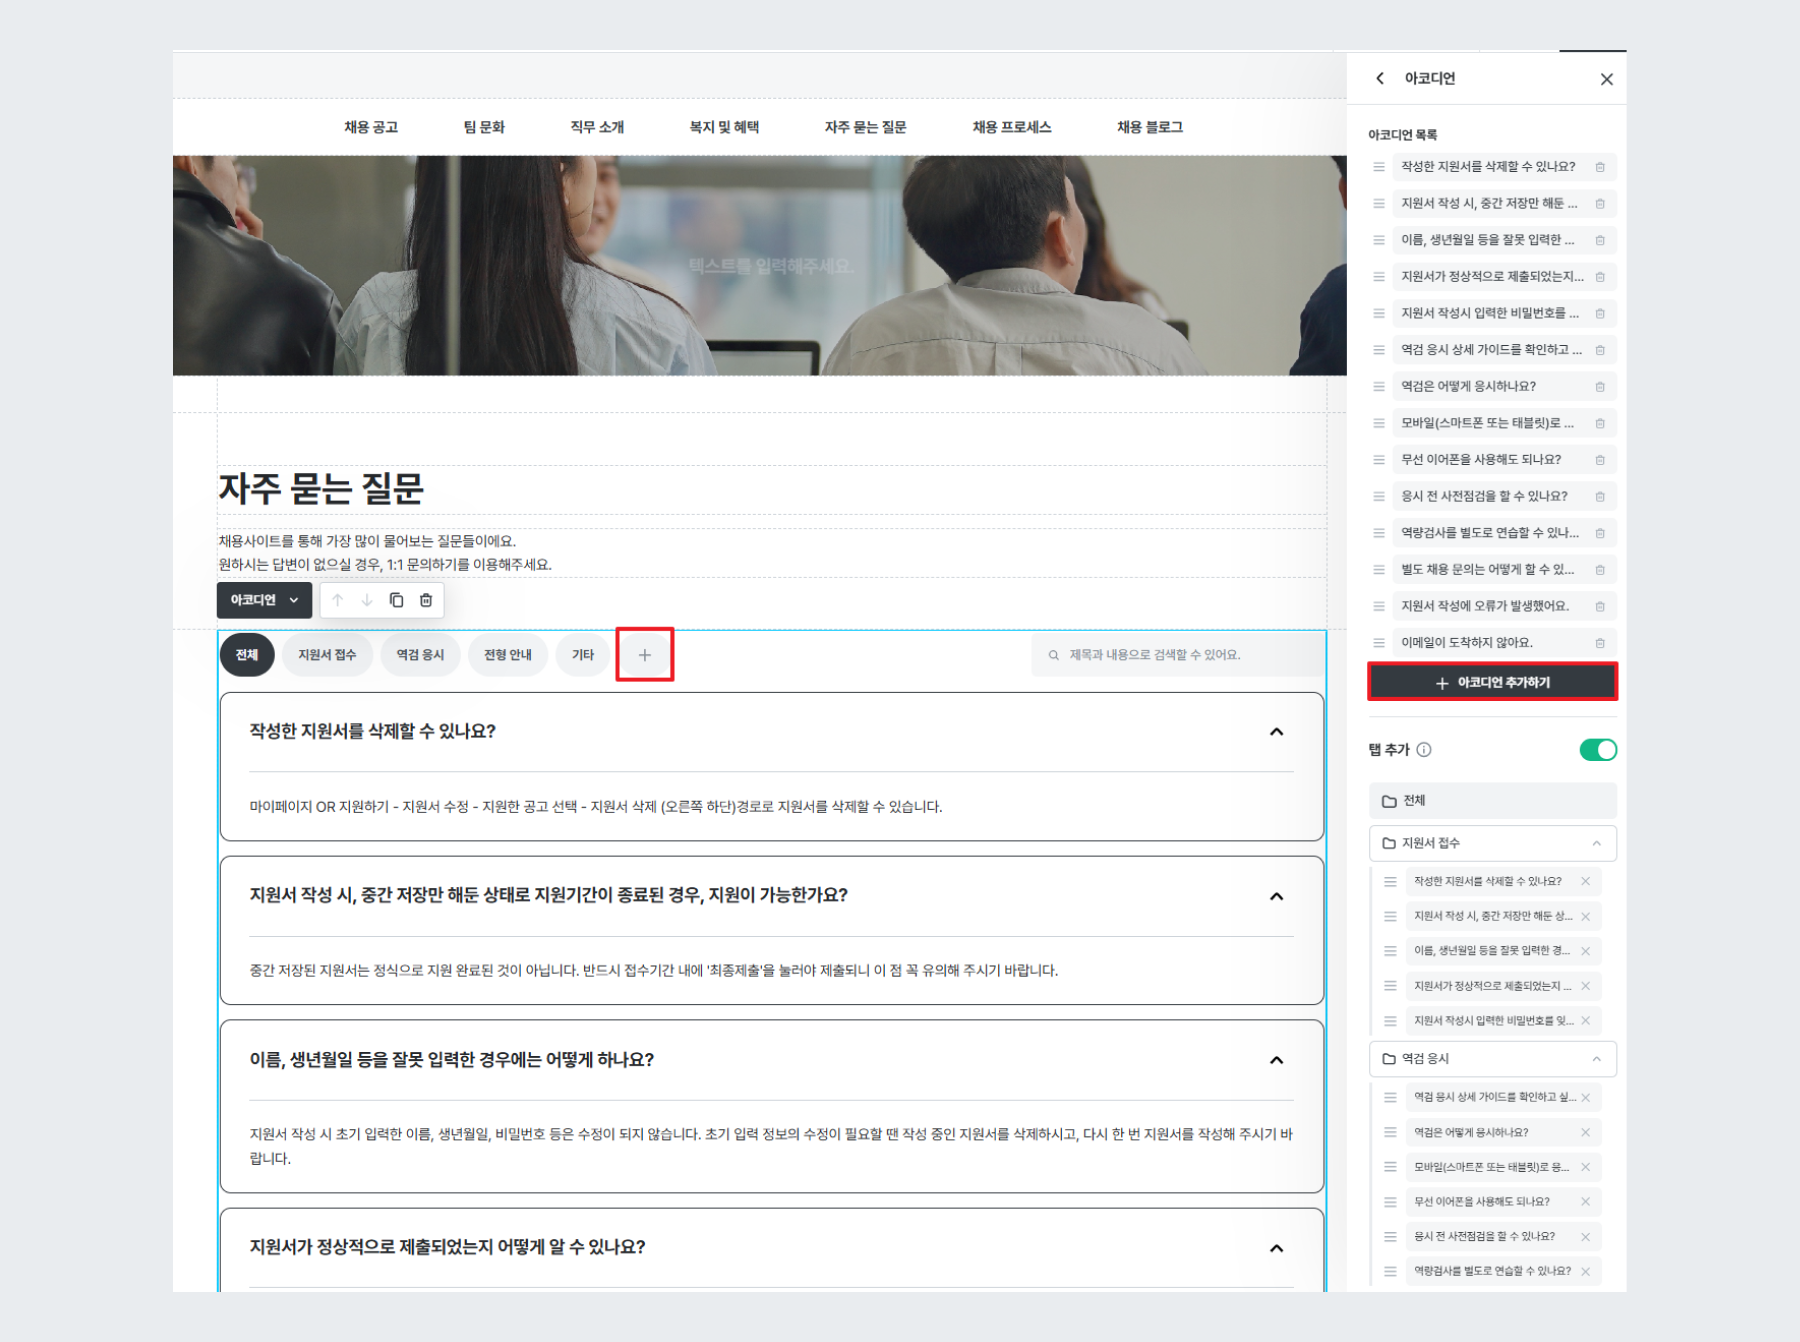Switch to the 역검 응시 tab
This screenshot has height=1342, width=1800.
click(x=420, y=655)
